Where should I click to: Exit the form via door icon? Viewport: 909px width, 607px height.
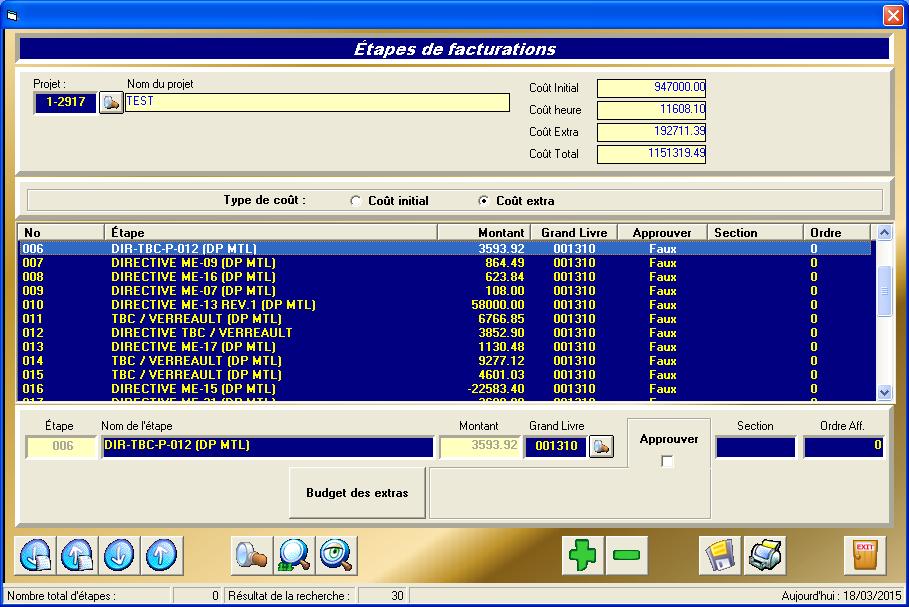pos(864,555)
